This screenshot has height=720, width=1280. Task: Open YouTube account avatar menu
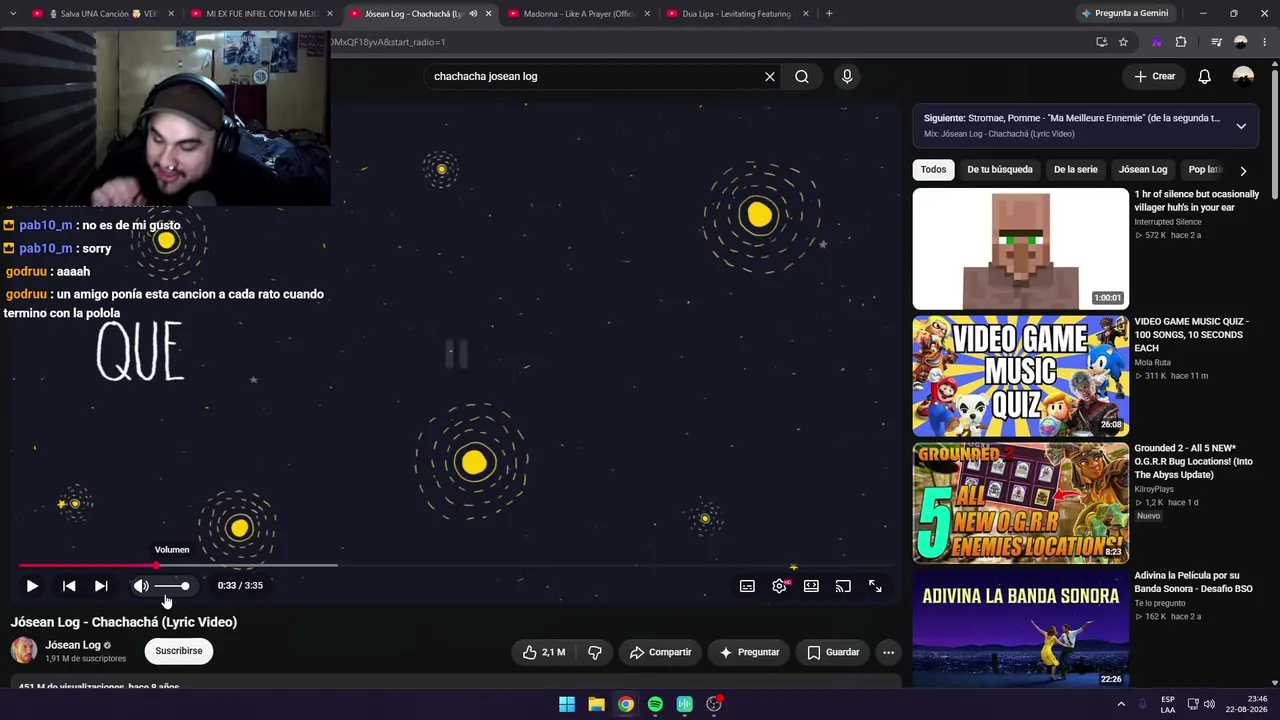[x=1243, y=76]
